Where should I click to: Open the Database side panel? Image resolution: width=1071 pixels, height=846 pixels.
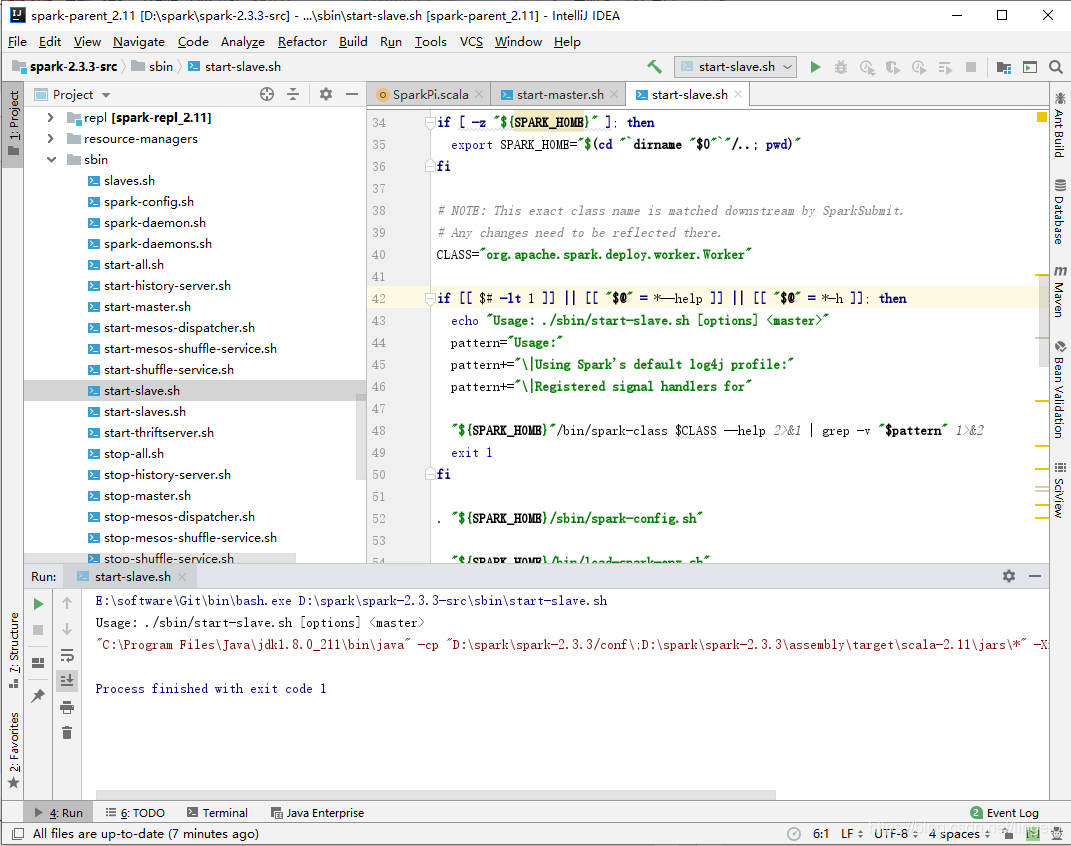[1059, 212]
